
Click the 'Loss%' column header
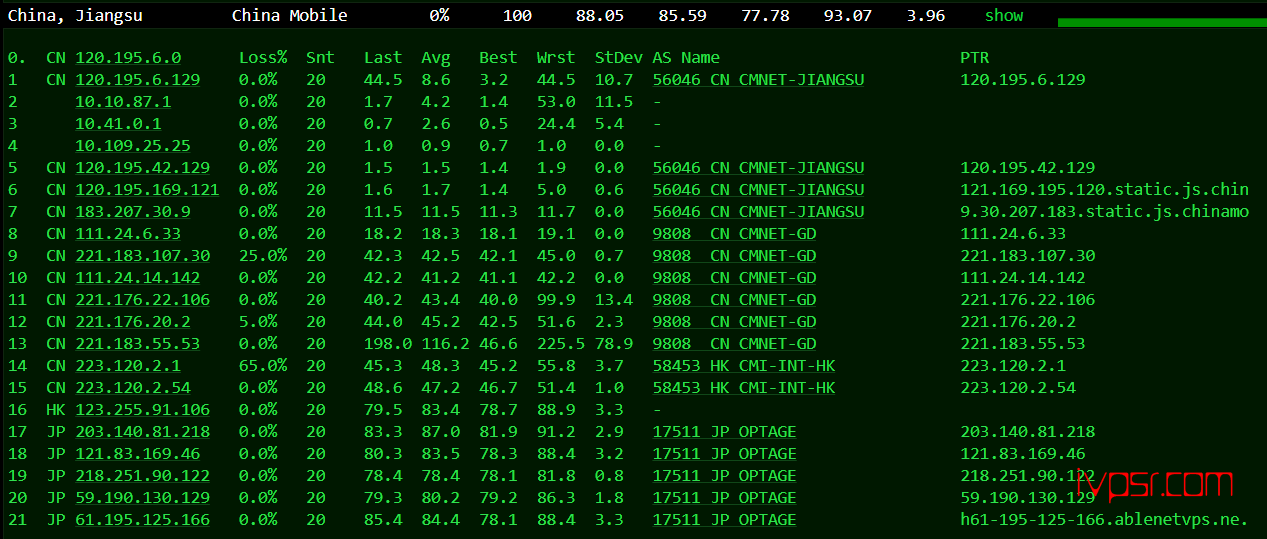click(263, 58)
